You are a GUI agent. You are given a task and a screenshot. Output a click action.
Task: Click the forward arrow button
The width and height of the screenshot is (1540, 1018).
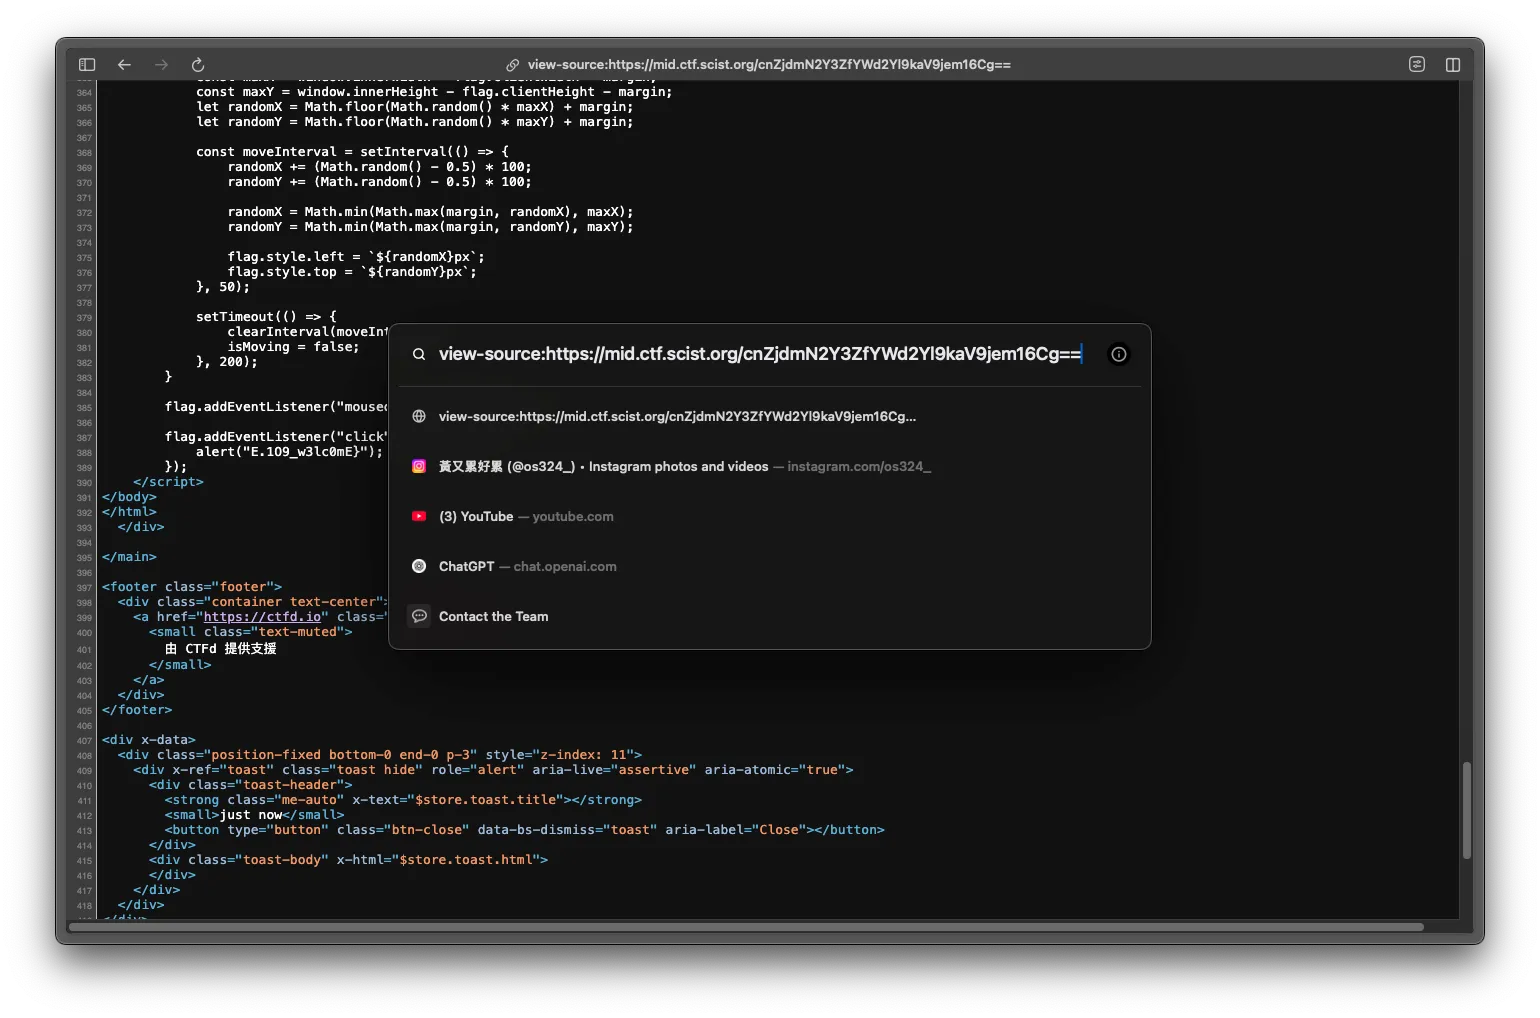pyautogui.click(x=161, y=65)
